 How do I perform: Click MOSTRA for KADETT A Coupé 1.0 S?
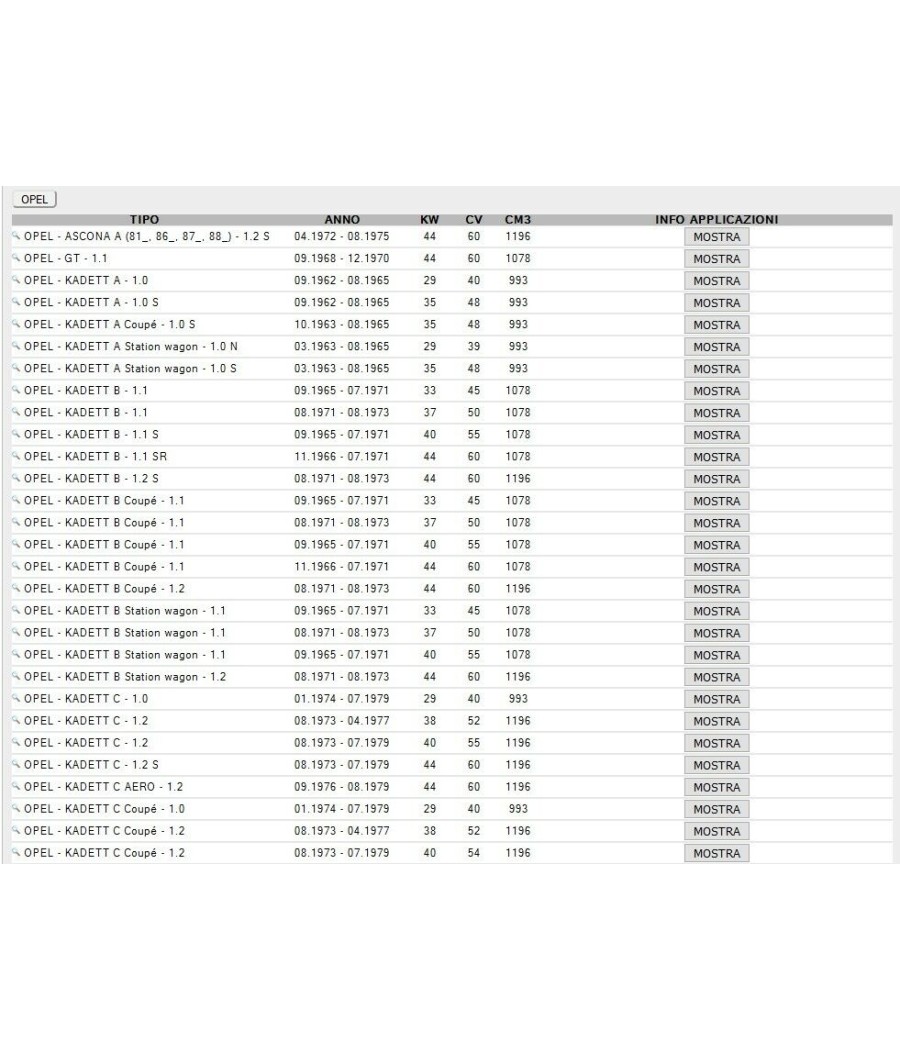coord(717,325)
